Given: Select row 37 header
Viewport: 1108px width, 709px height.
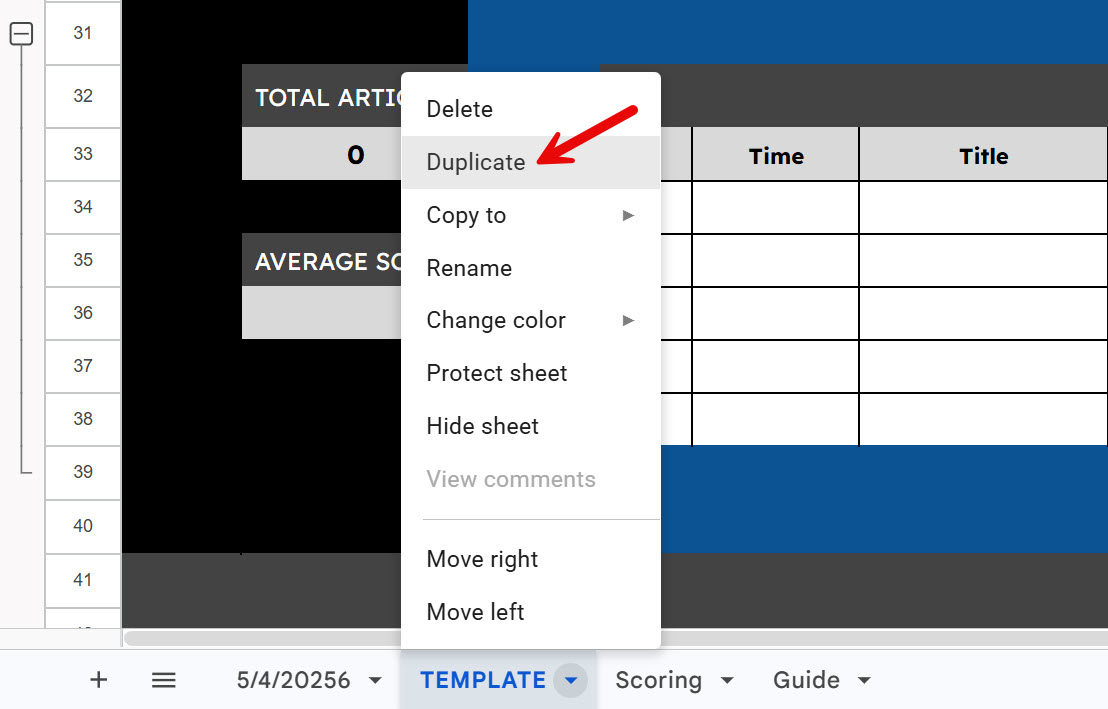Looking at the screenshot, I should coord(83,365).
